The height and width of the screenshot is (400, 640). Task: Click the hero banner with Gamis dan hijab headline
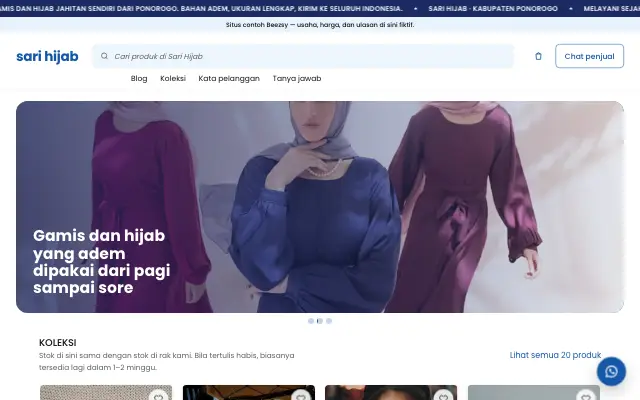320,207
